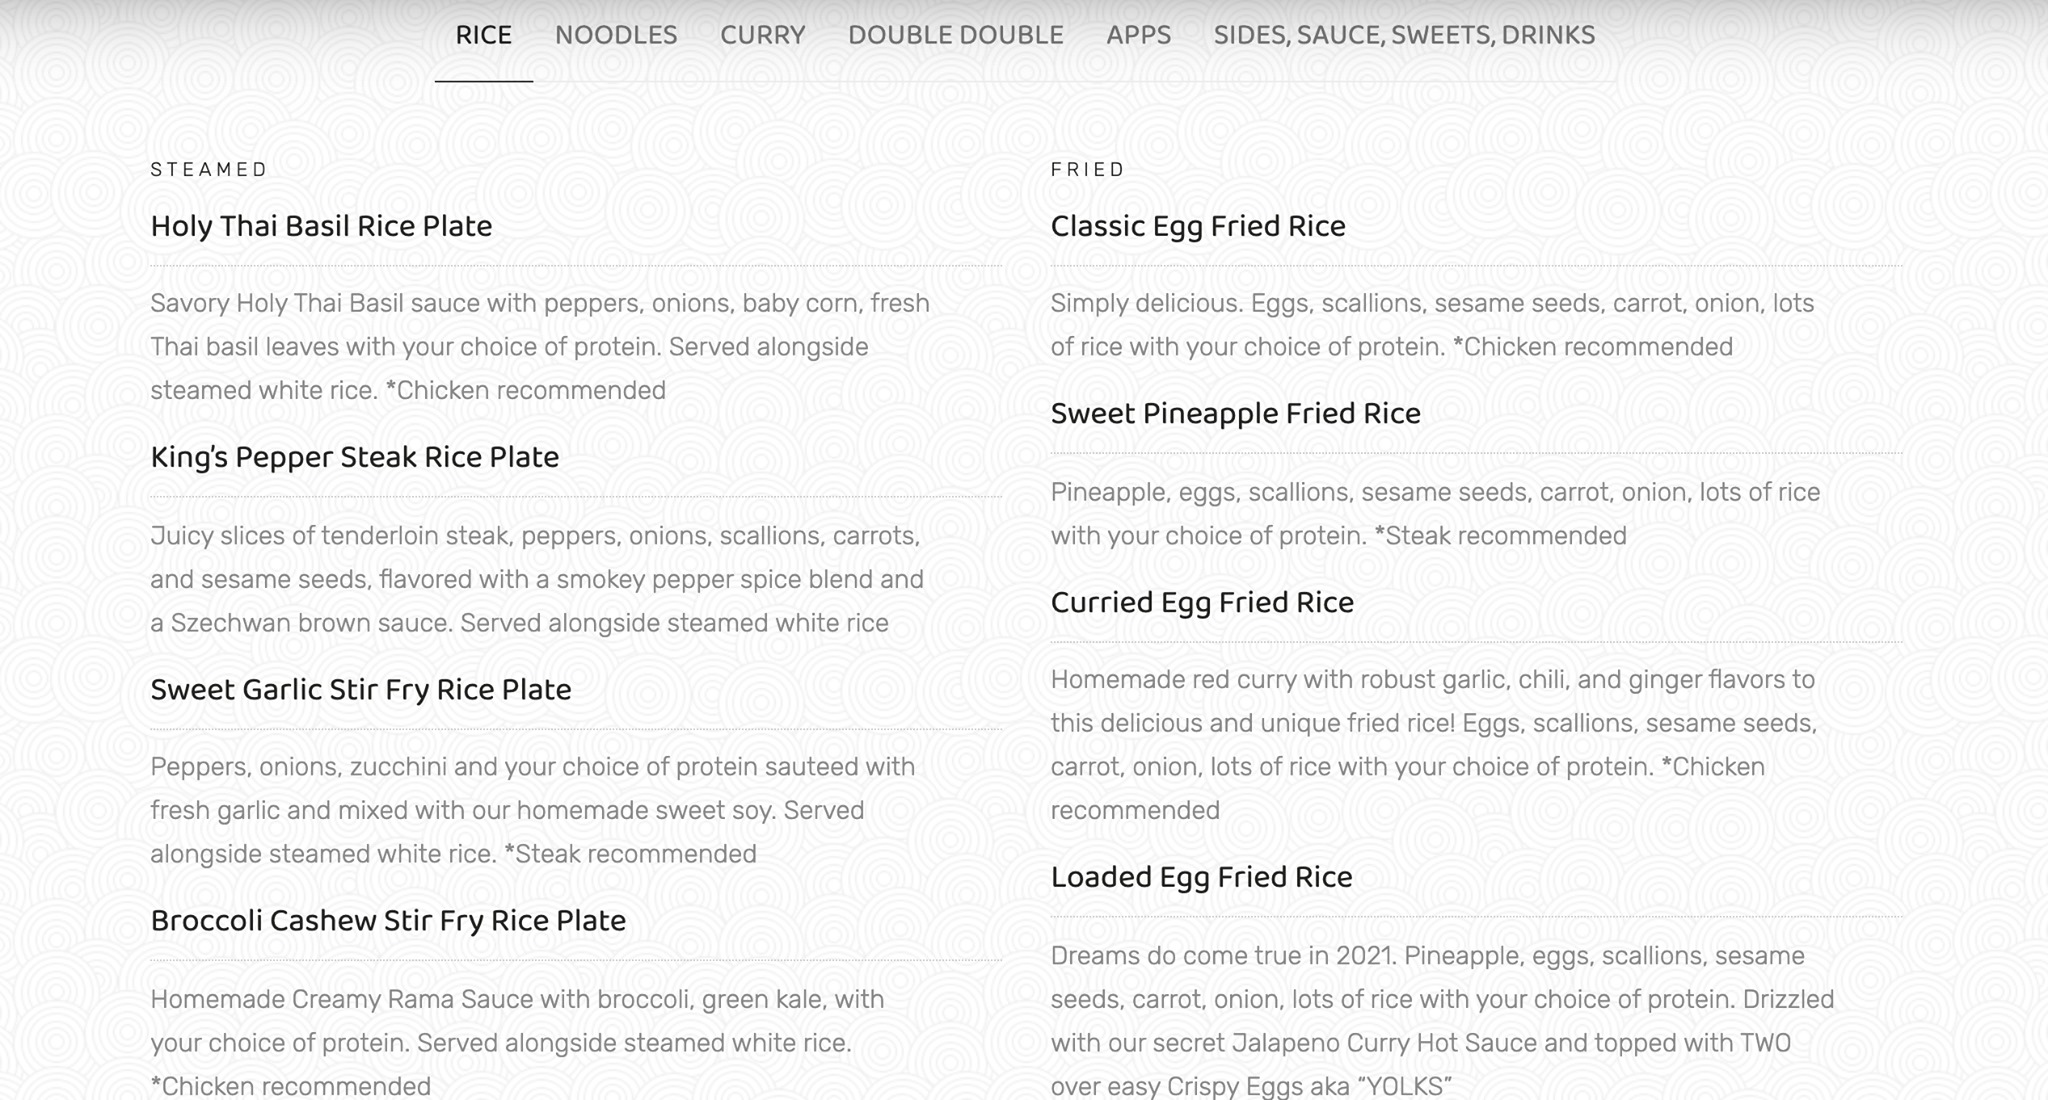This screenshot has width=2048, height=1100.
Task: Show Sides, Sauce, Sweets, Drinks tab
Action: [1404, 35]
